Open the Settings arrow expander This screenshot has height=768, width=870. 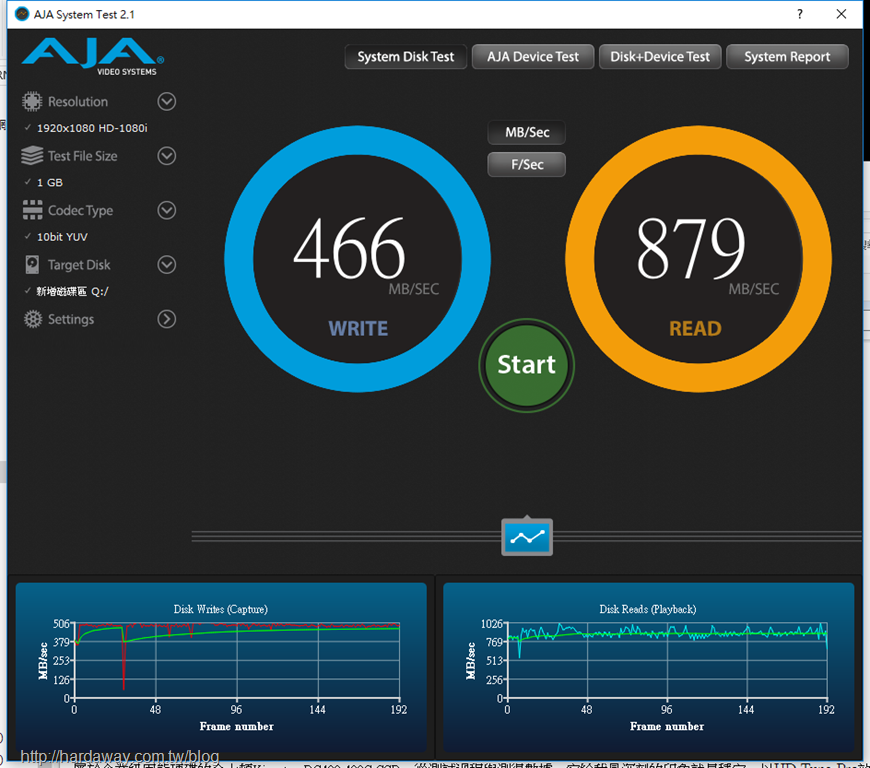tap(166, 319)
